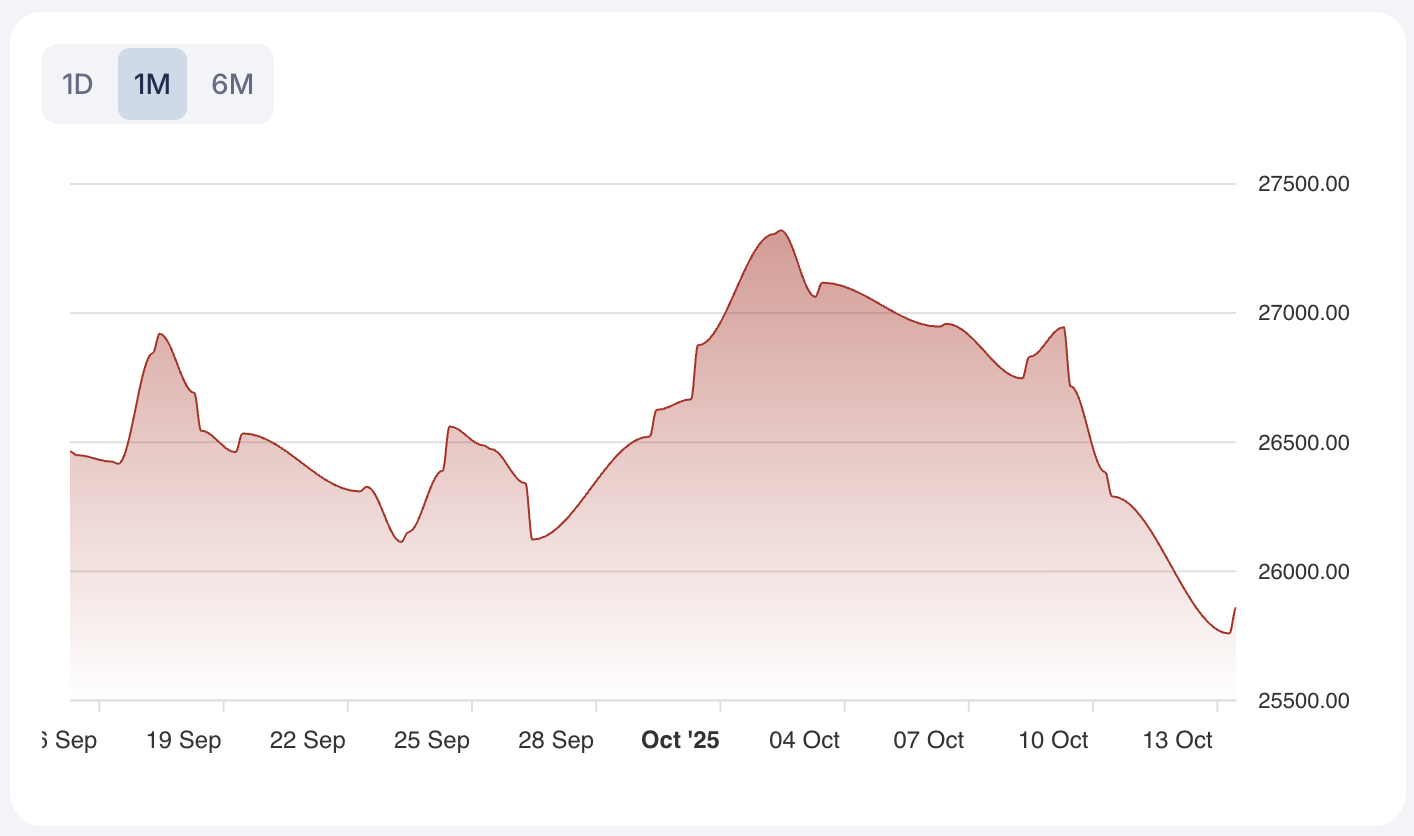Viewport: 1414px width, 836px height.
Task: Click the 28 Sep x-axis label
Action: tap(555, 741)
